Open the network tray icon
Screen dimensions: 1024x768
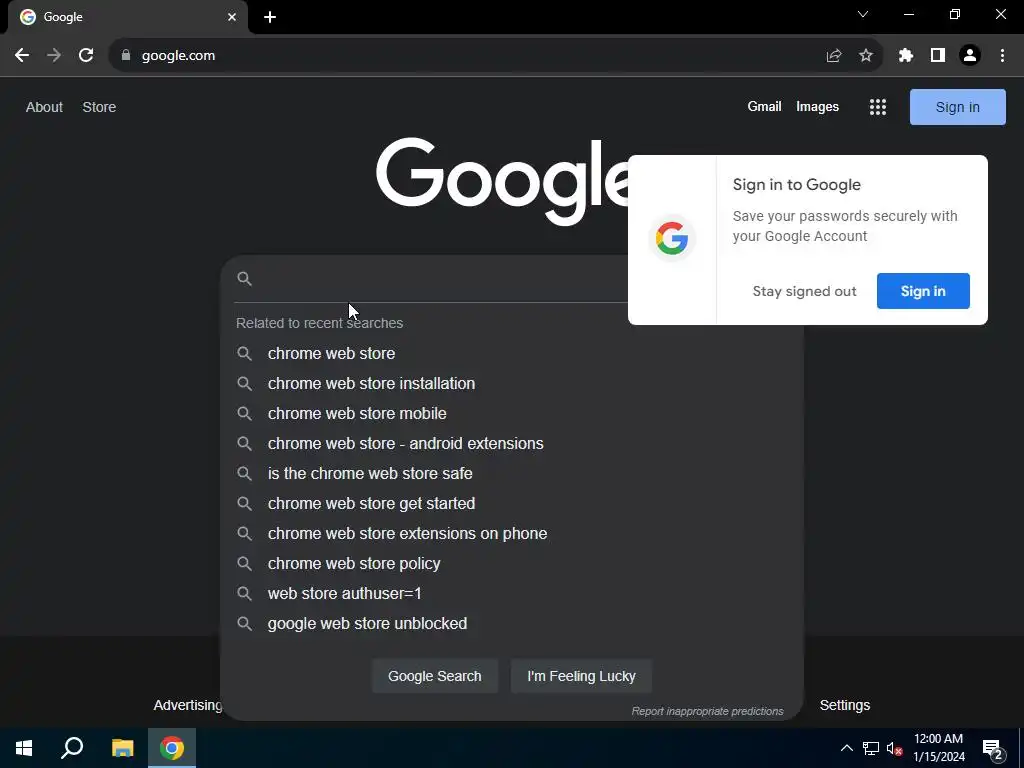tap(871, 748)
